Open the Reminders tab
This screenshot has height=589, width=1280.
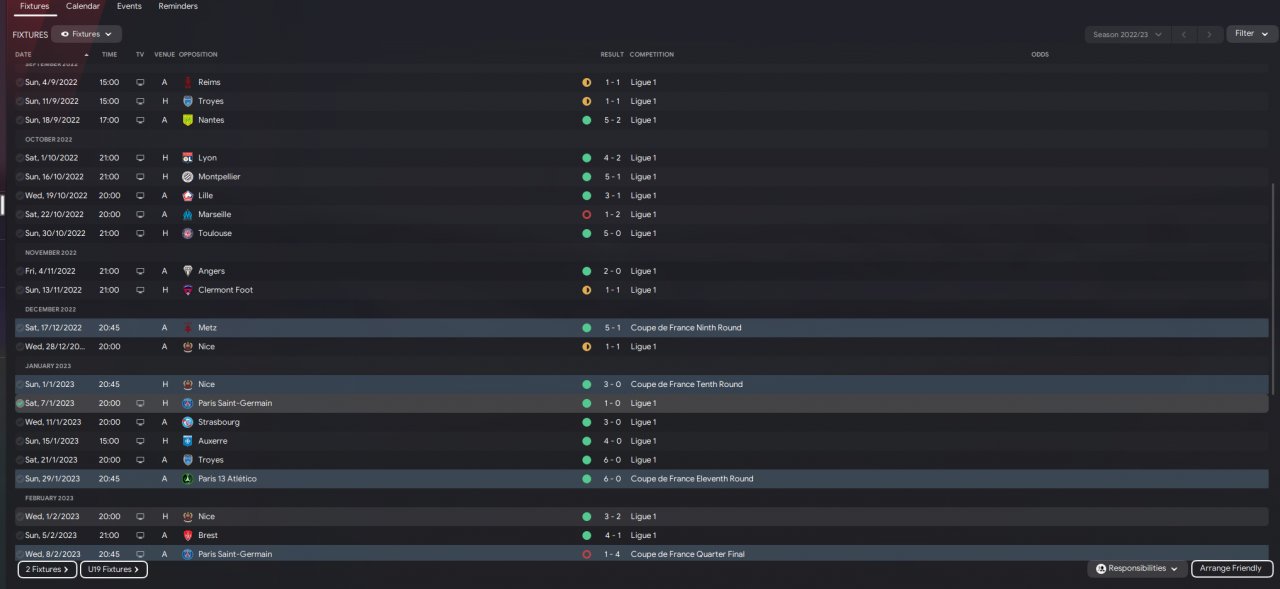178,6
